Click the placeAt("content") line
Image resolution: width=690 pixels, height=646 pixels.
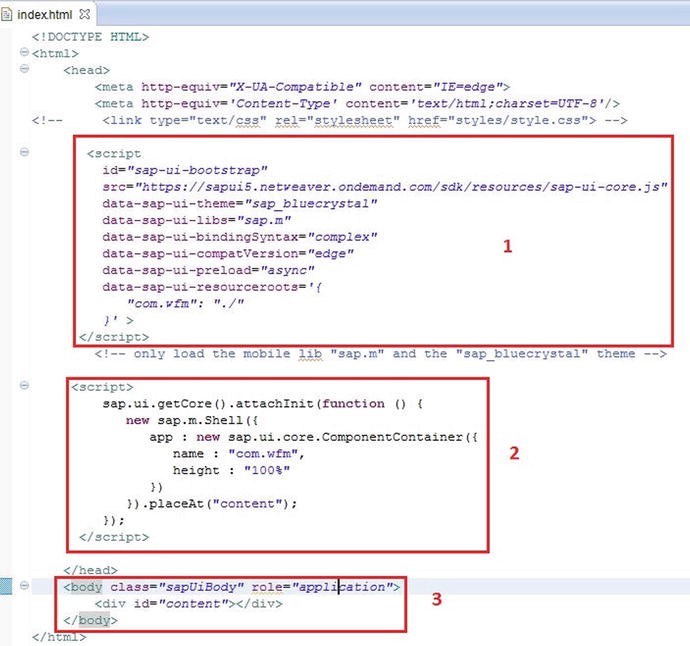(x=212, y=504)
